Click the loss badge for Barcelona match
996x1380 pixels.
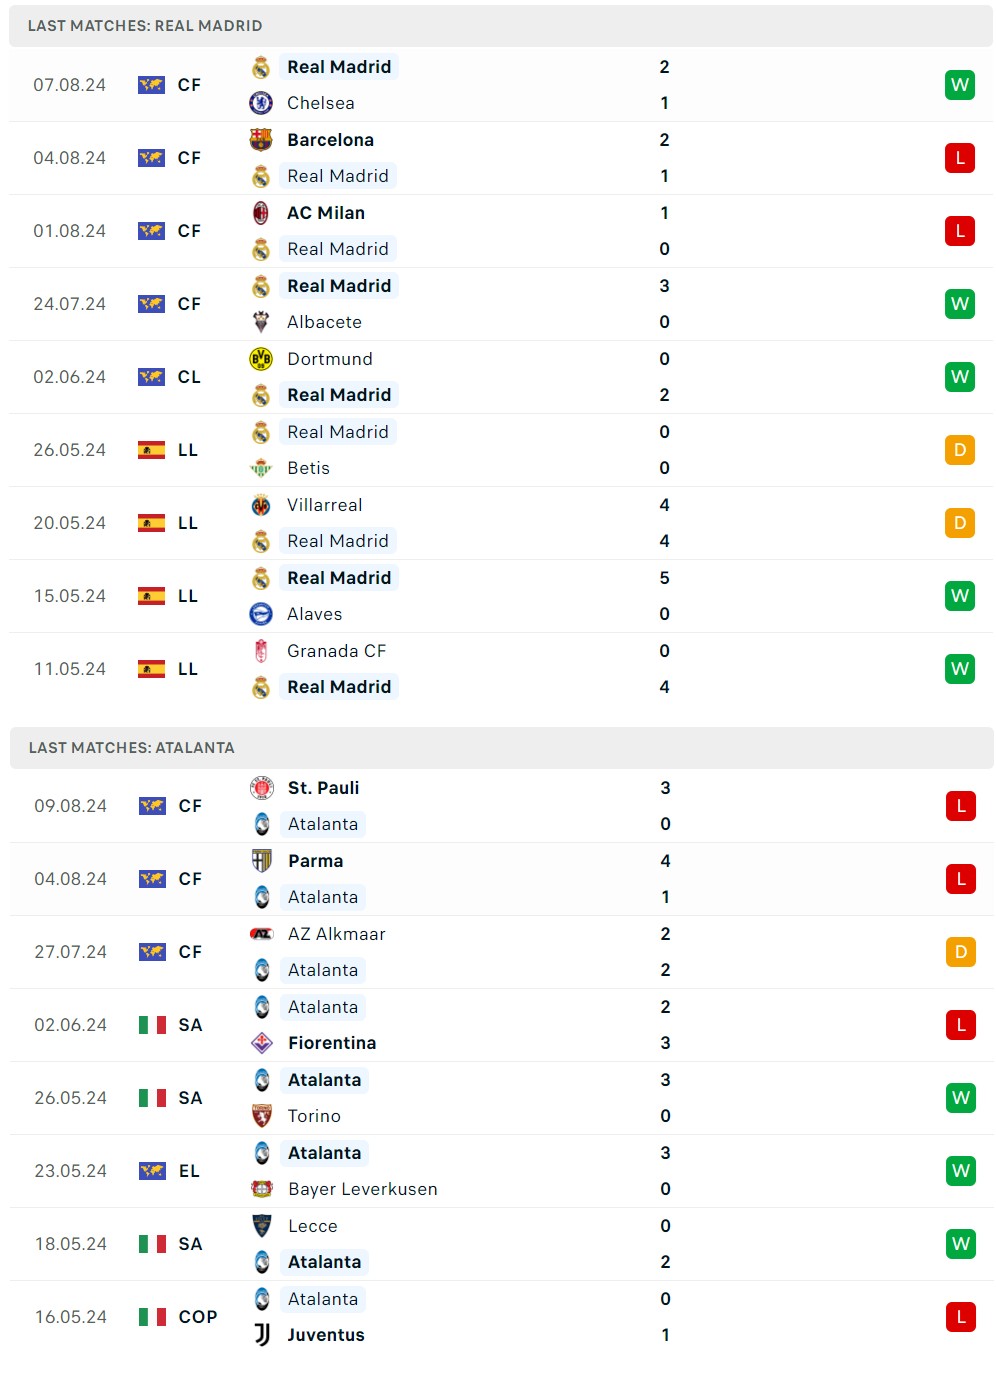(x=959, y=158)
